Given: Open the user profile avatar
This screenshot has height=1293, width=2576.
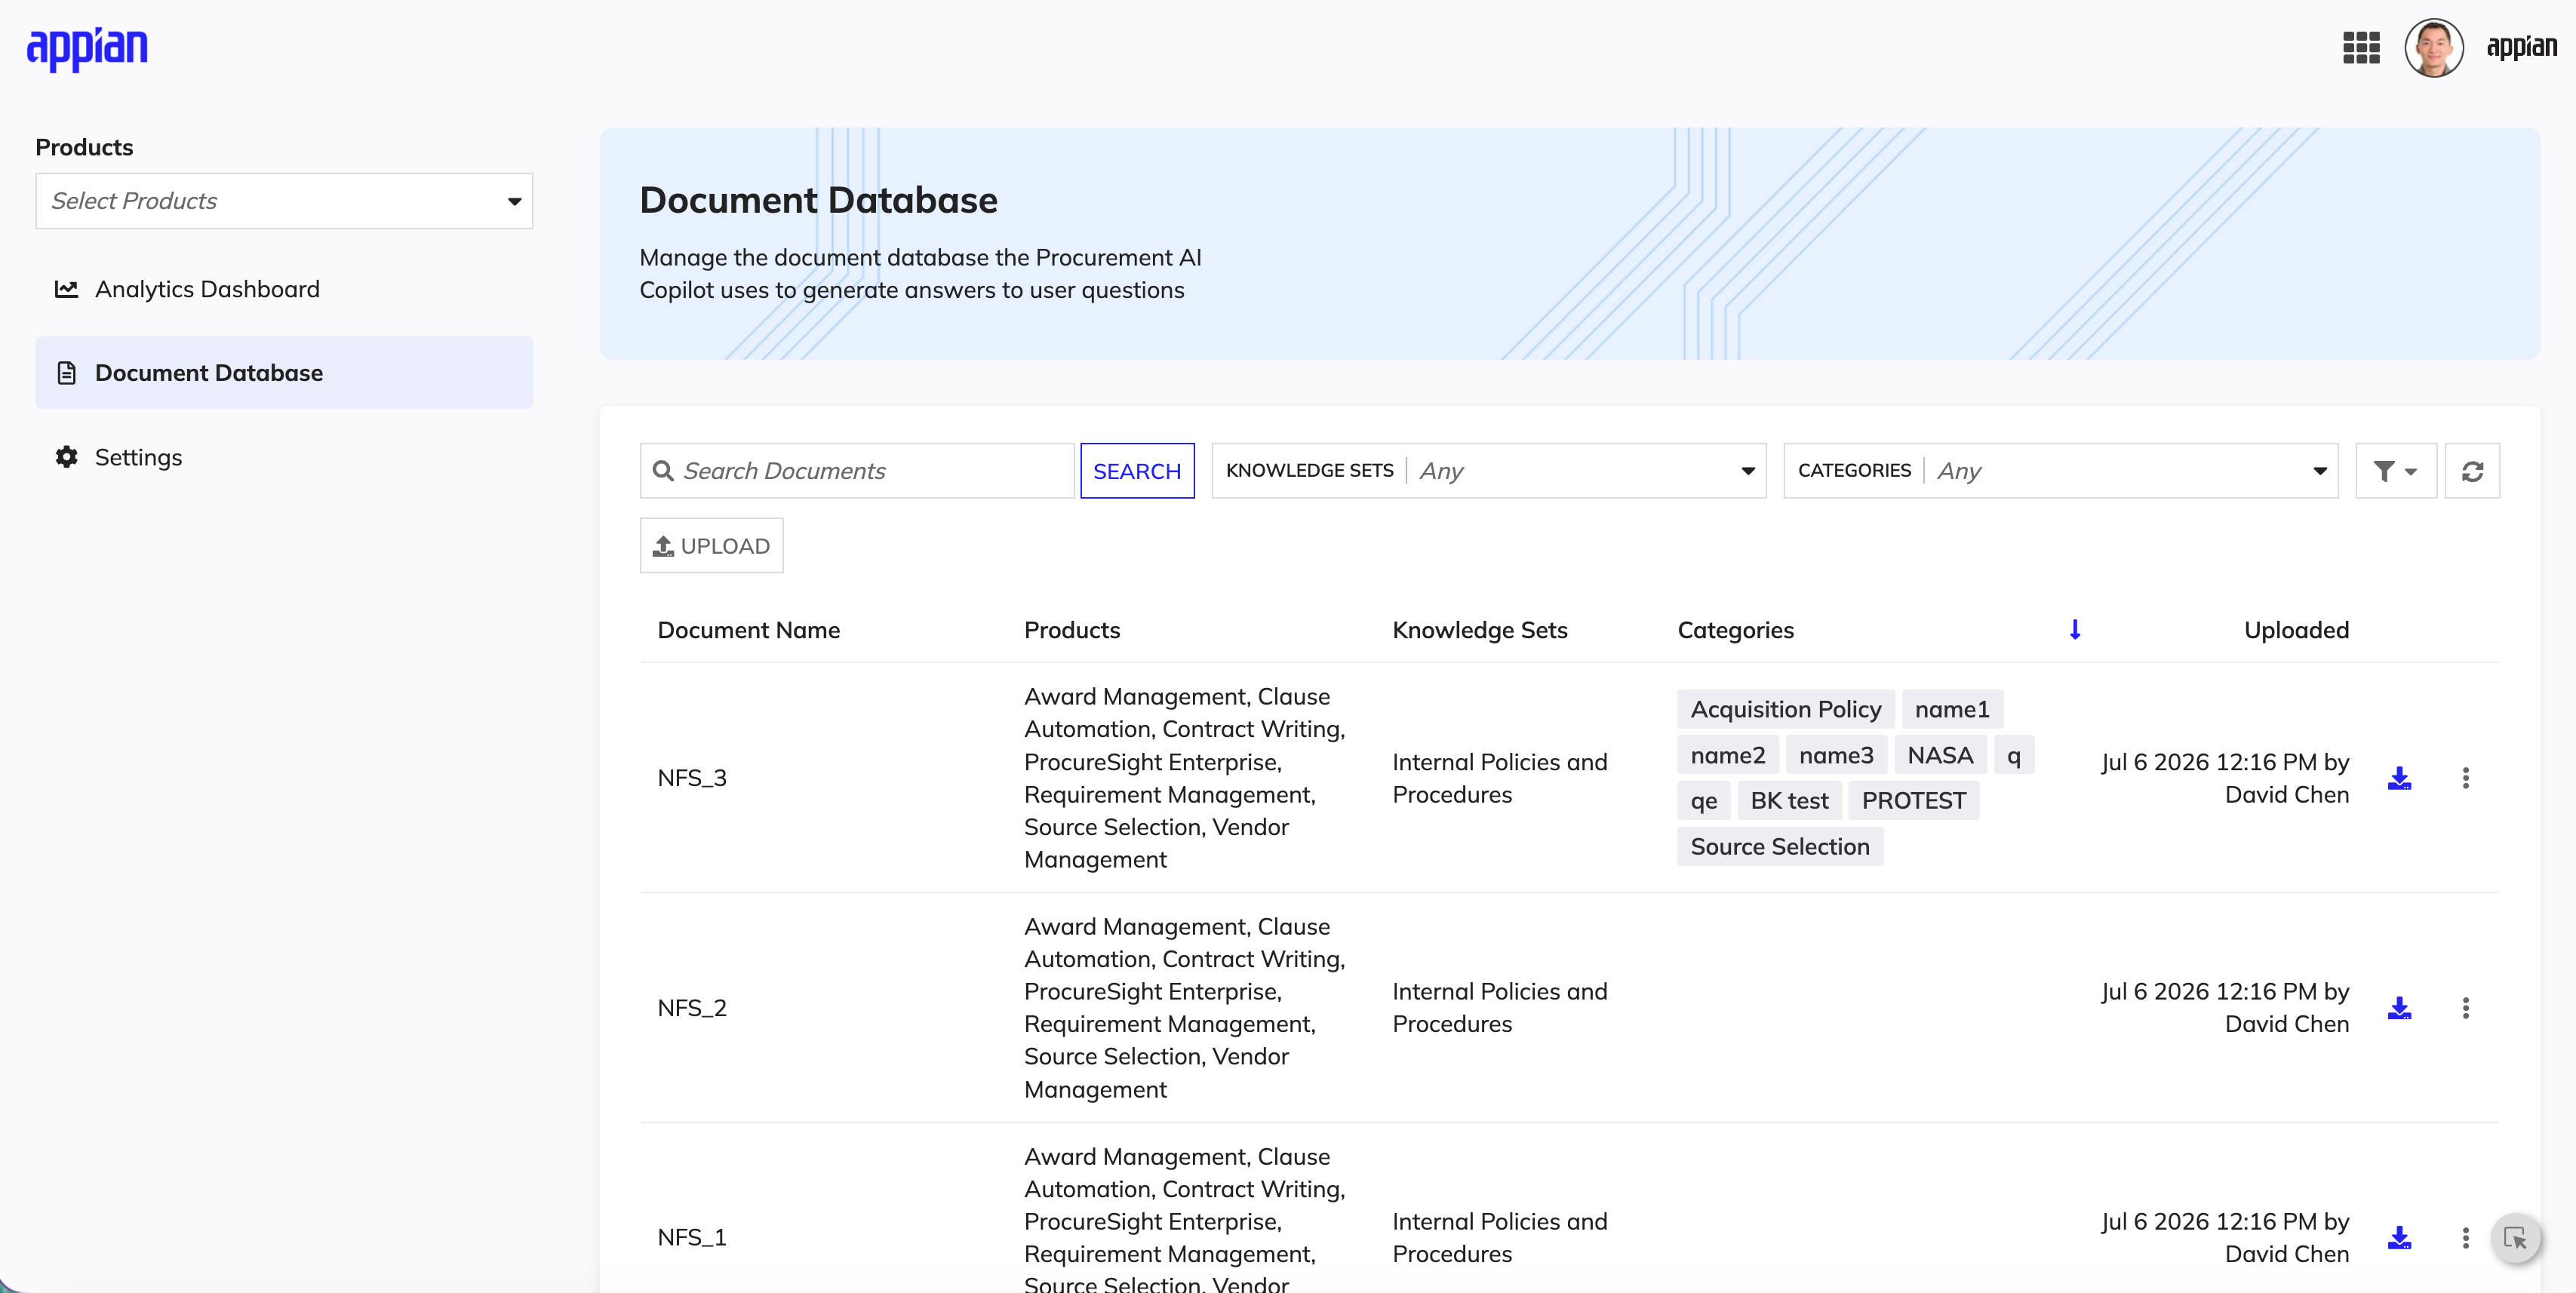Looking at the screenshot, I should pyautogui.click(x=2433, y=47).
